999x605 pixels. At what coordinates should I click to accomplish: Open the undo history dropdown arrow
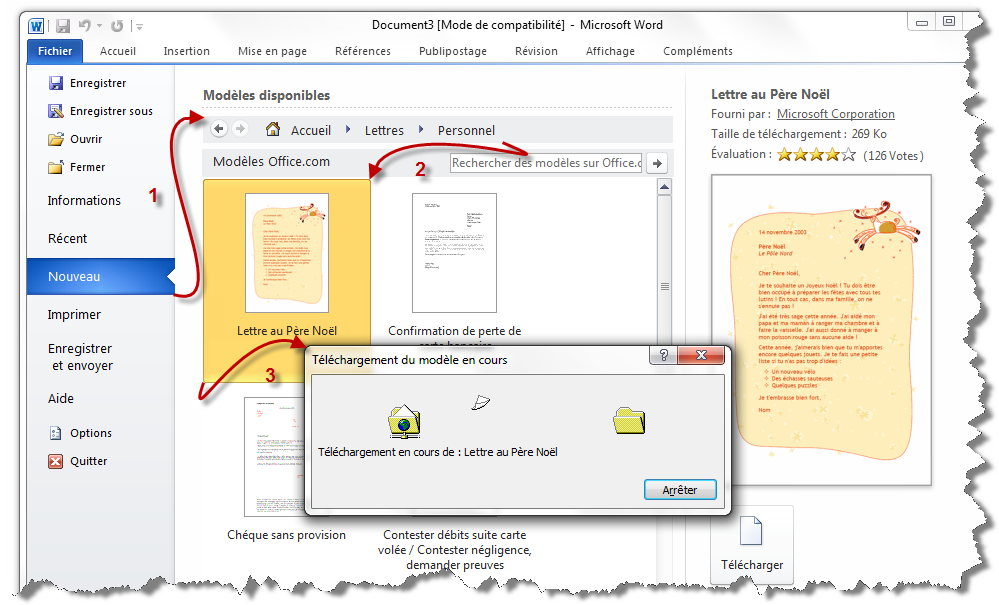[x=99, y=26]
